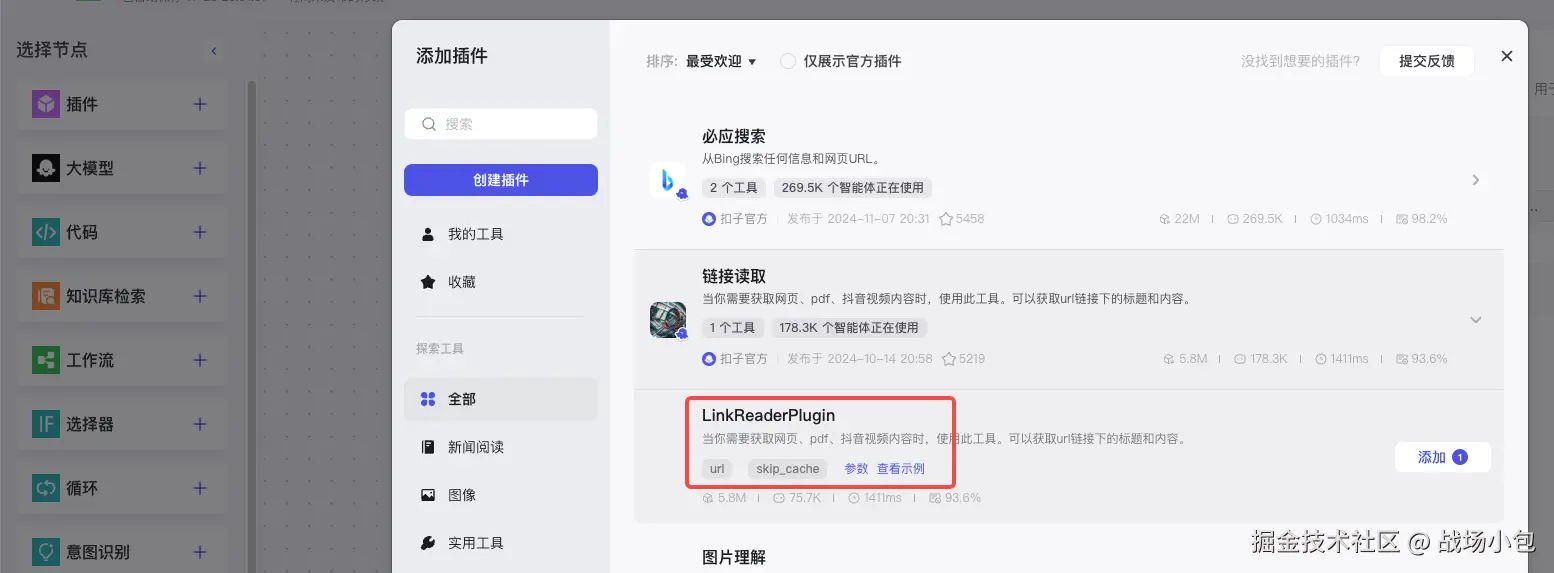
Task: Click 178.3K 个智能体正在使用 tag
Action: pos(849,328)
